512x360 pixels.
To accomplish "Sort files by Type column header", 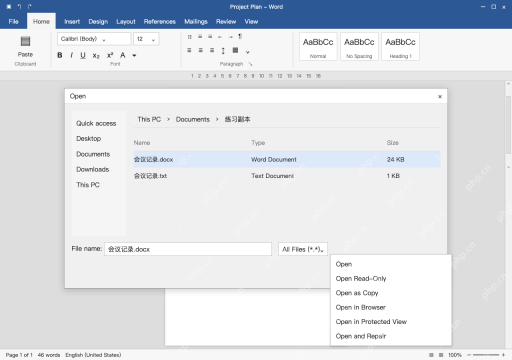I will pos(258,143).
